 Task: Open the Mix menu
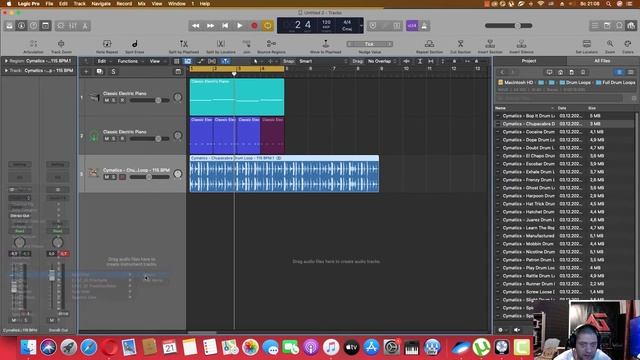[141, 4]
